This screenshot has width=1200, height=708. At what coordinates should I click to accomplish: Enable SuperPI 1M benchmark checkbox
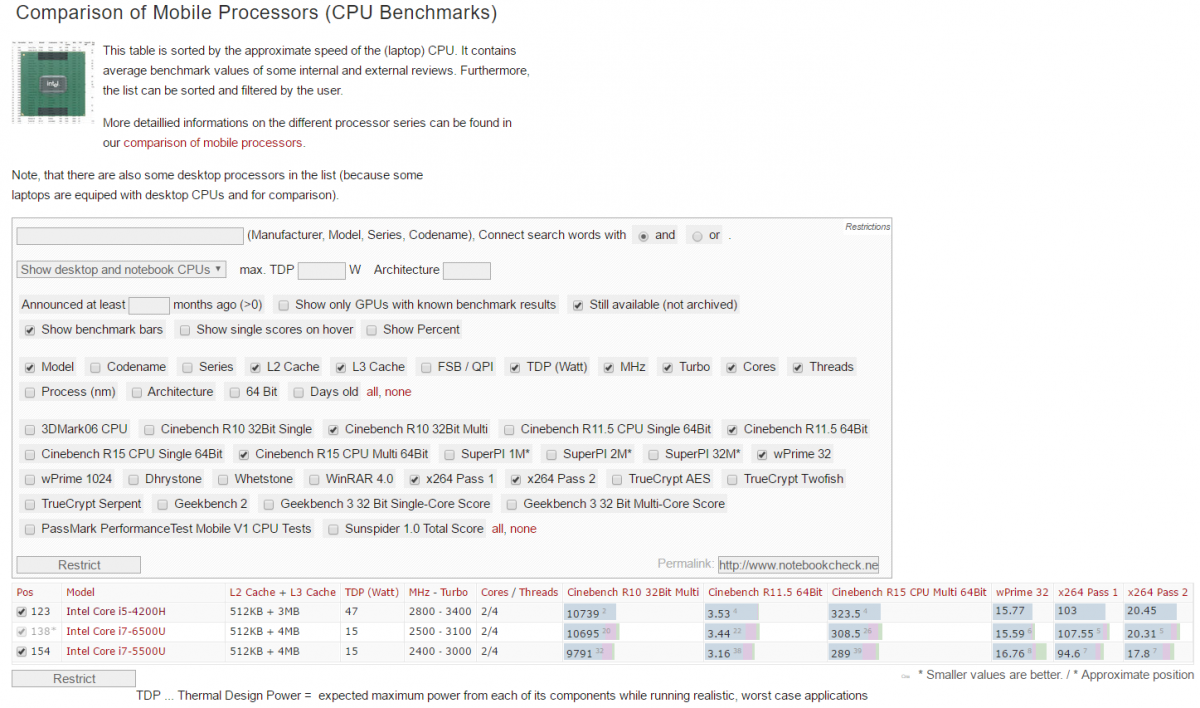[450, 454]
